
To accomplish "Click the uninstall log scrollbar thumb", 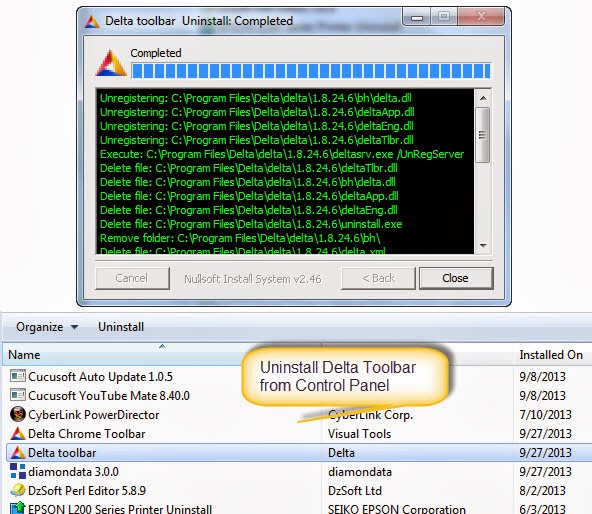I will pos(483,135).
